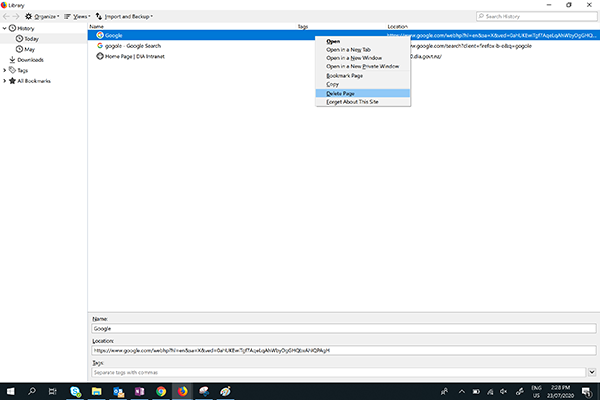
Task: Open taskbar search magnifier
Action: pos(32,391)
